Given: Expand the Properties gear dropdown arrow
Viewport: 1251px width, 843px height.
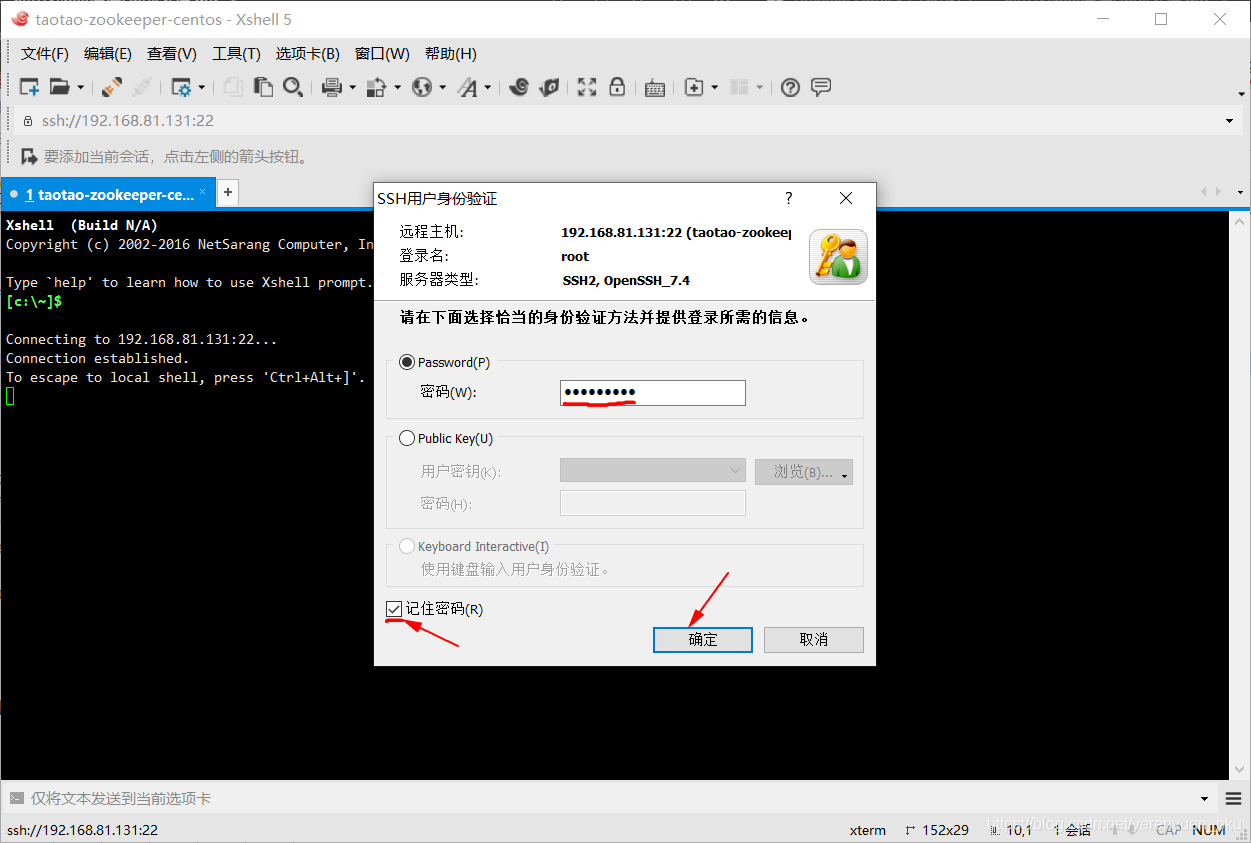Looking at the screenshot, I should click(x=201, y=88).
